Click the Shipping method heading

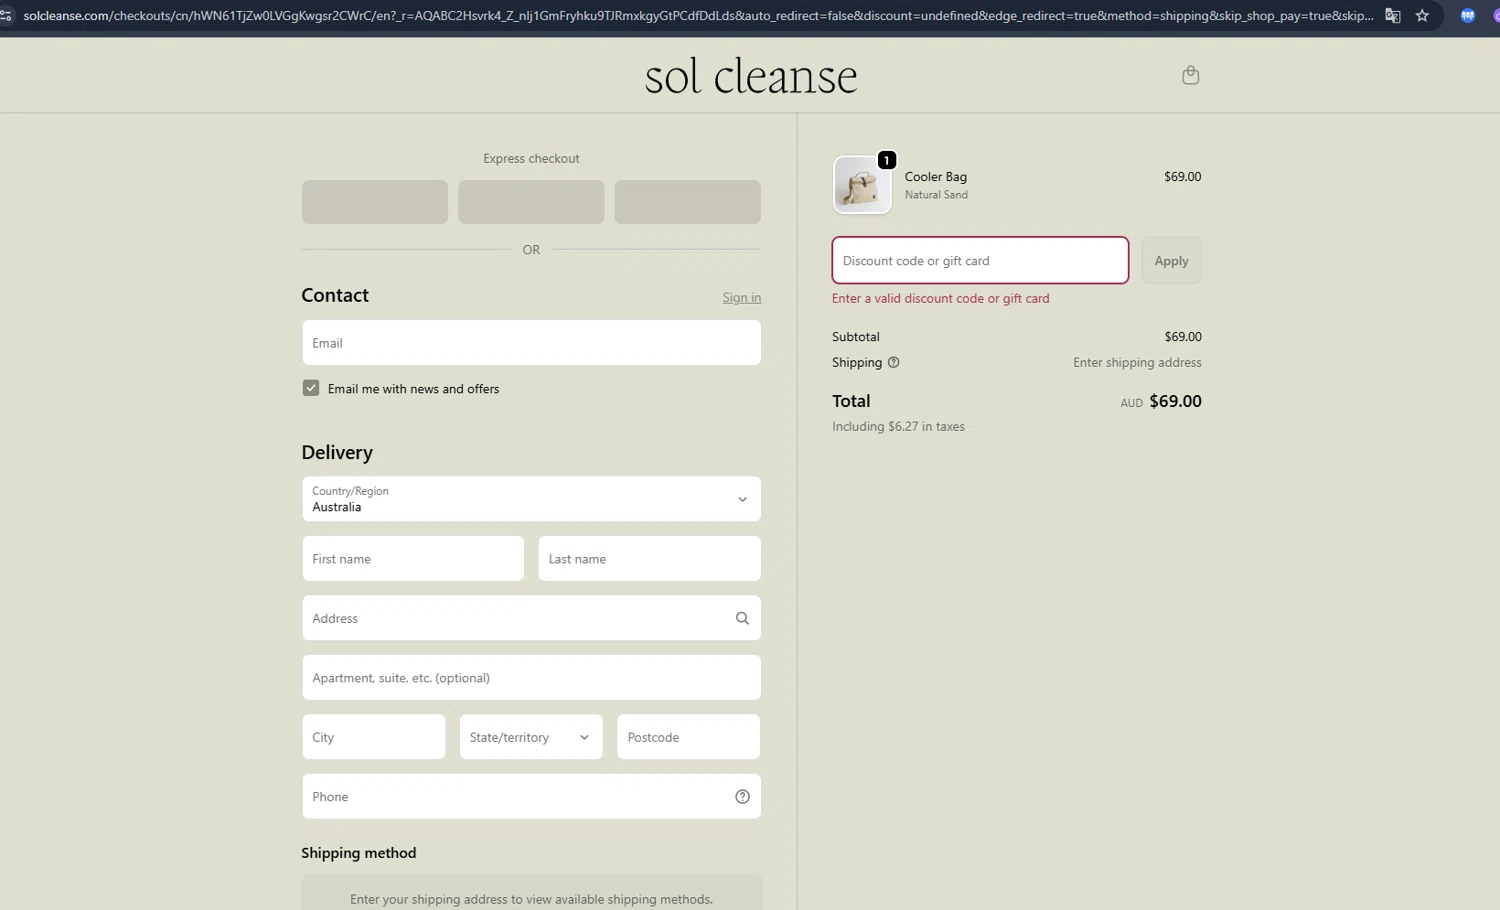pyautogui.click(x=359, y=853)
